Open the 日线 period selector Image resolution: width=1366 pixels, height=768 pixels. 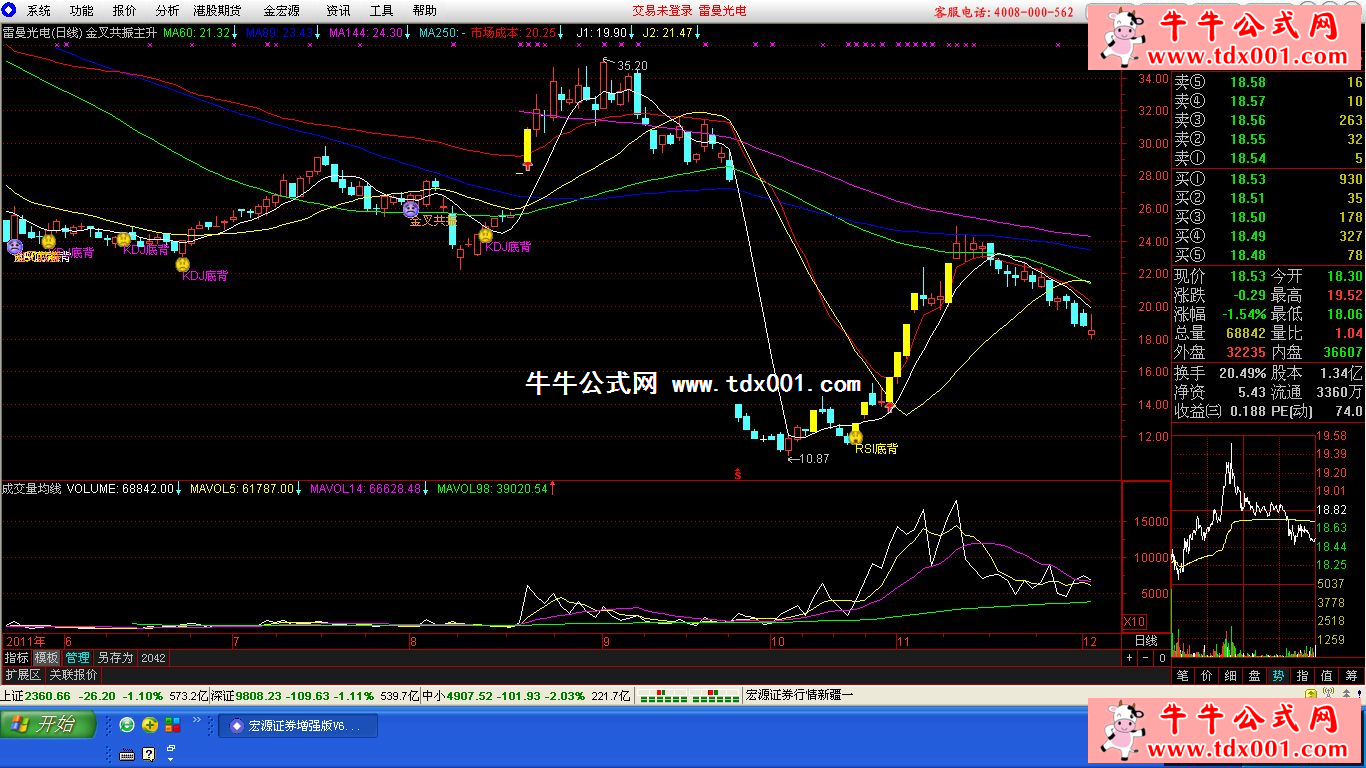pos(1146,640)
